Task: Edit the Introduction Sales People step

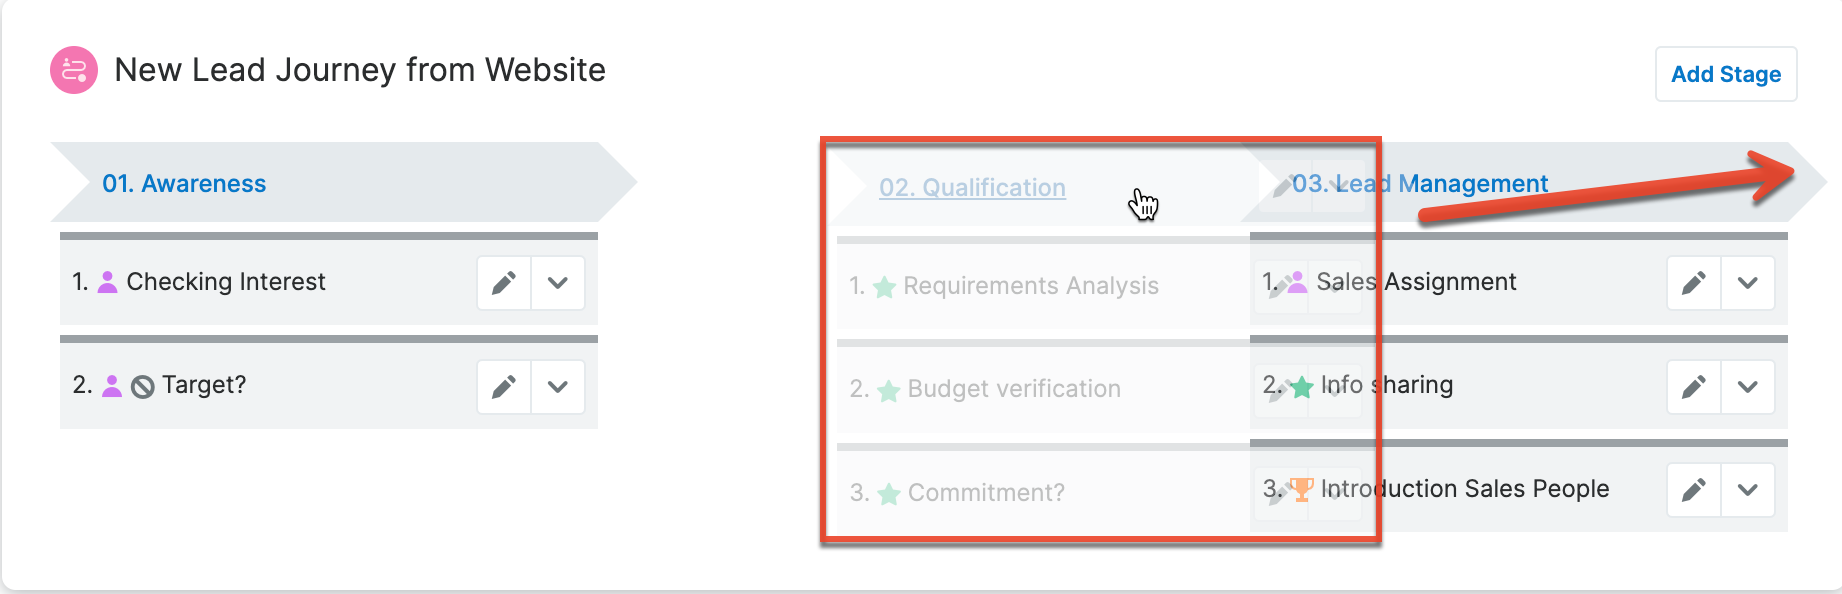Action: click(x=1693, y=490)
